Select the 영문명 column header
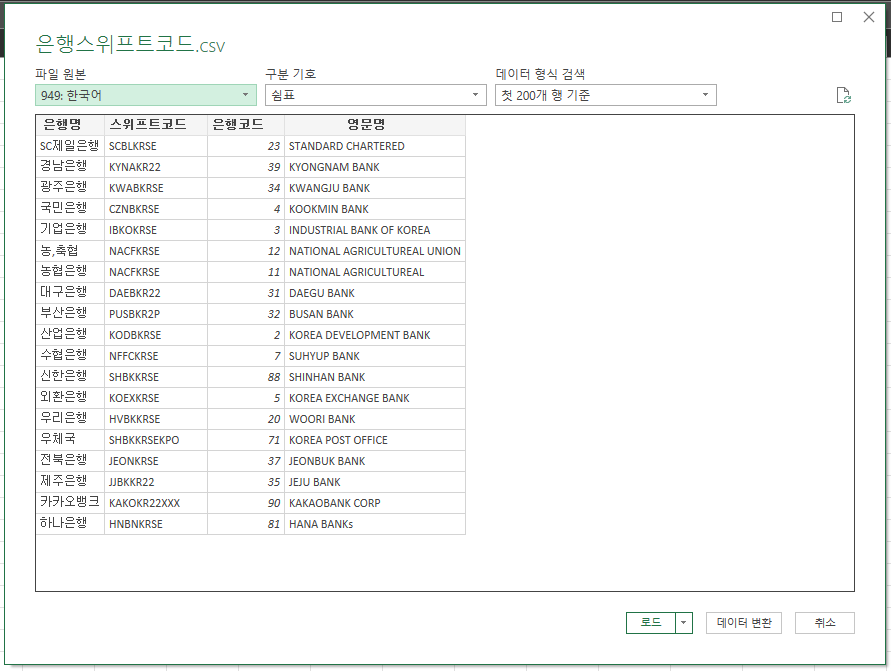891x671 pixels. [x=374, y=124]
